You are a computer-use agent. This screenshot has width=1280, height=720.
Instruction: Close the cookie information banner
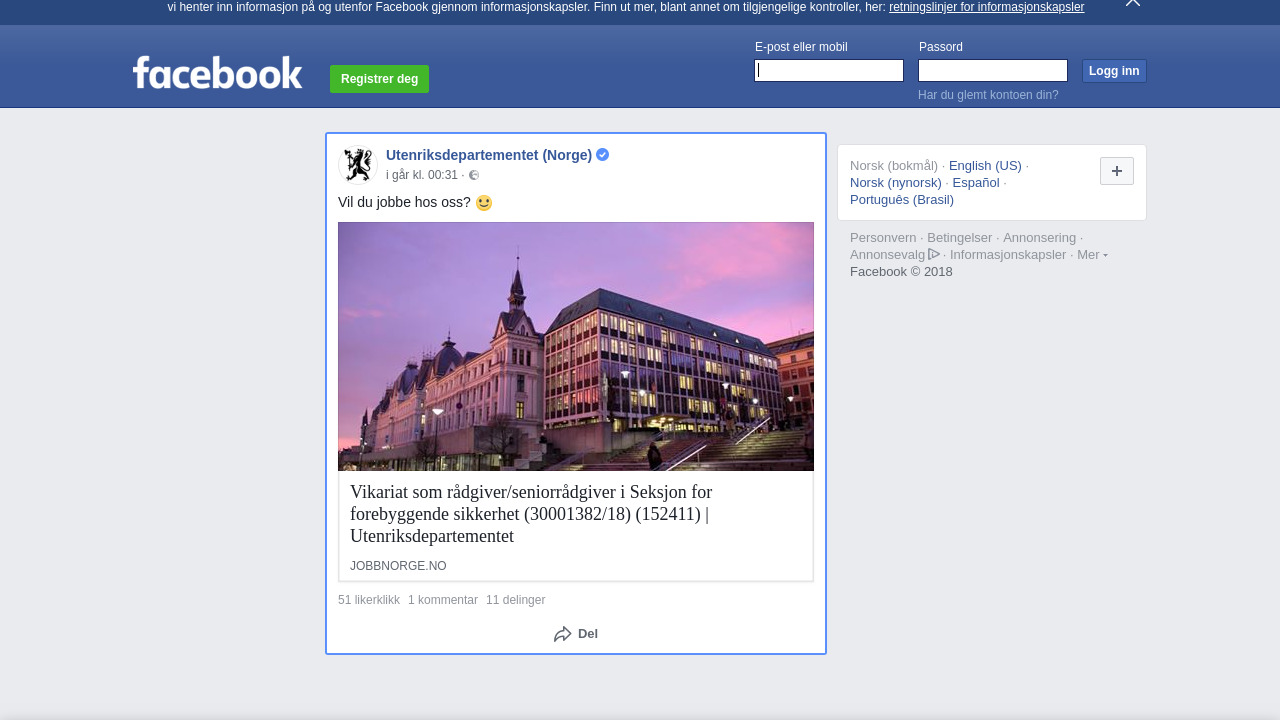(x=1133, y=3)
